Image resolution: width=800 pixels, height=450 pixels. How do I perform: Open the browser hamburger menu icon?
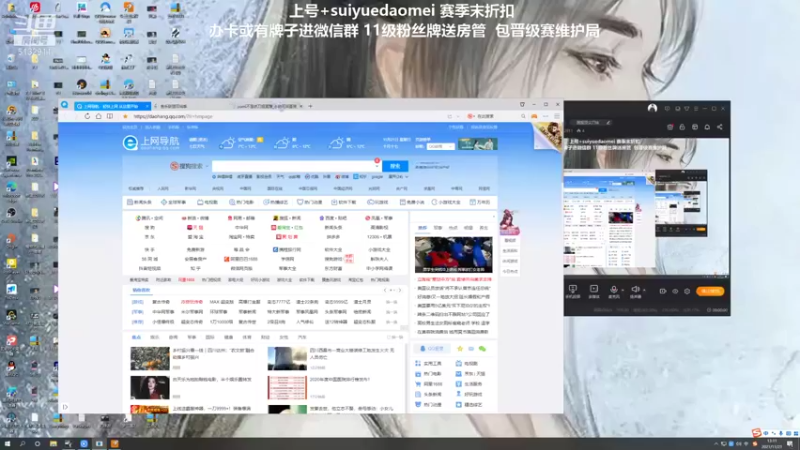coord(557,116)
